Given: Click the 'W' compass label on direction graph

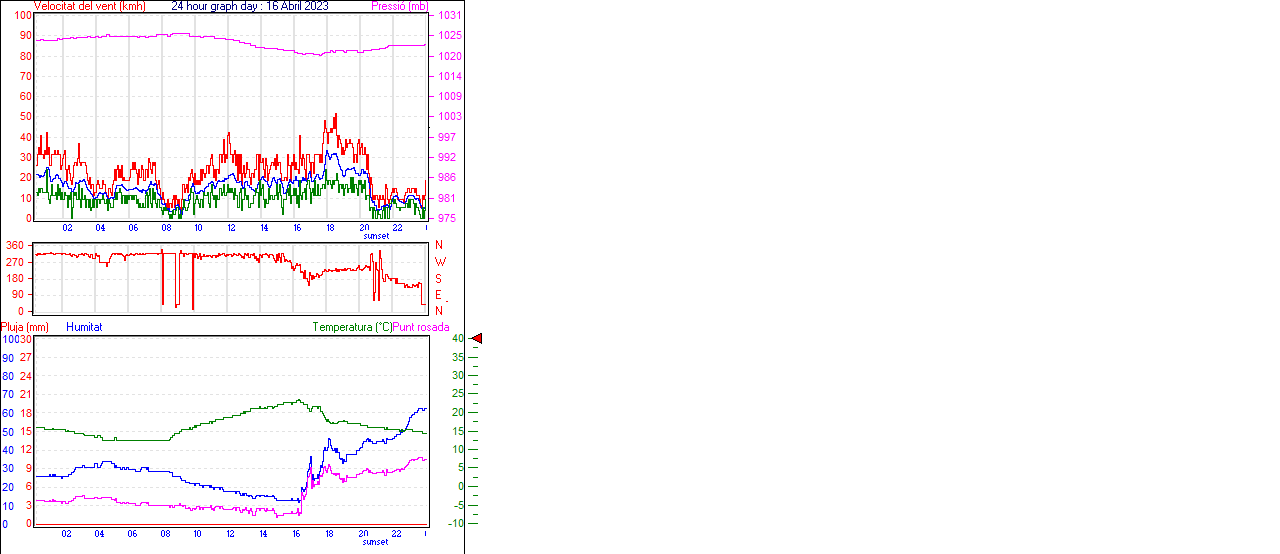Looking at the screenshot, I should coord(440,262).
